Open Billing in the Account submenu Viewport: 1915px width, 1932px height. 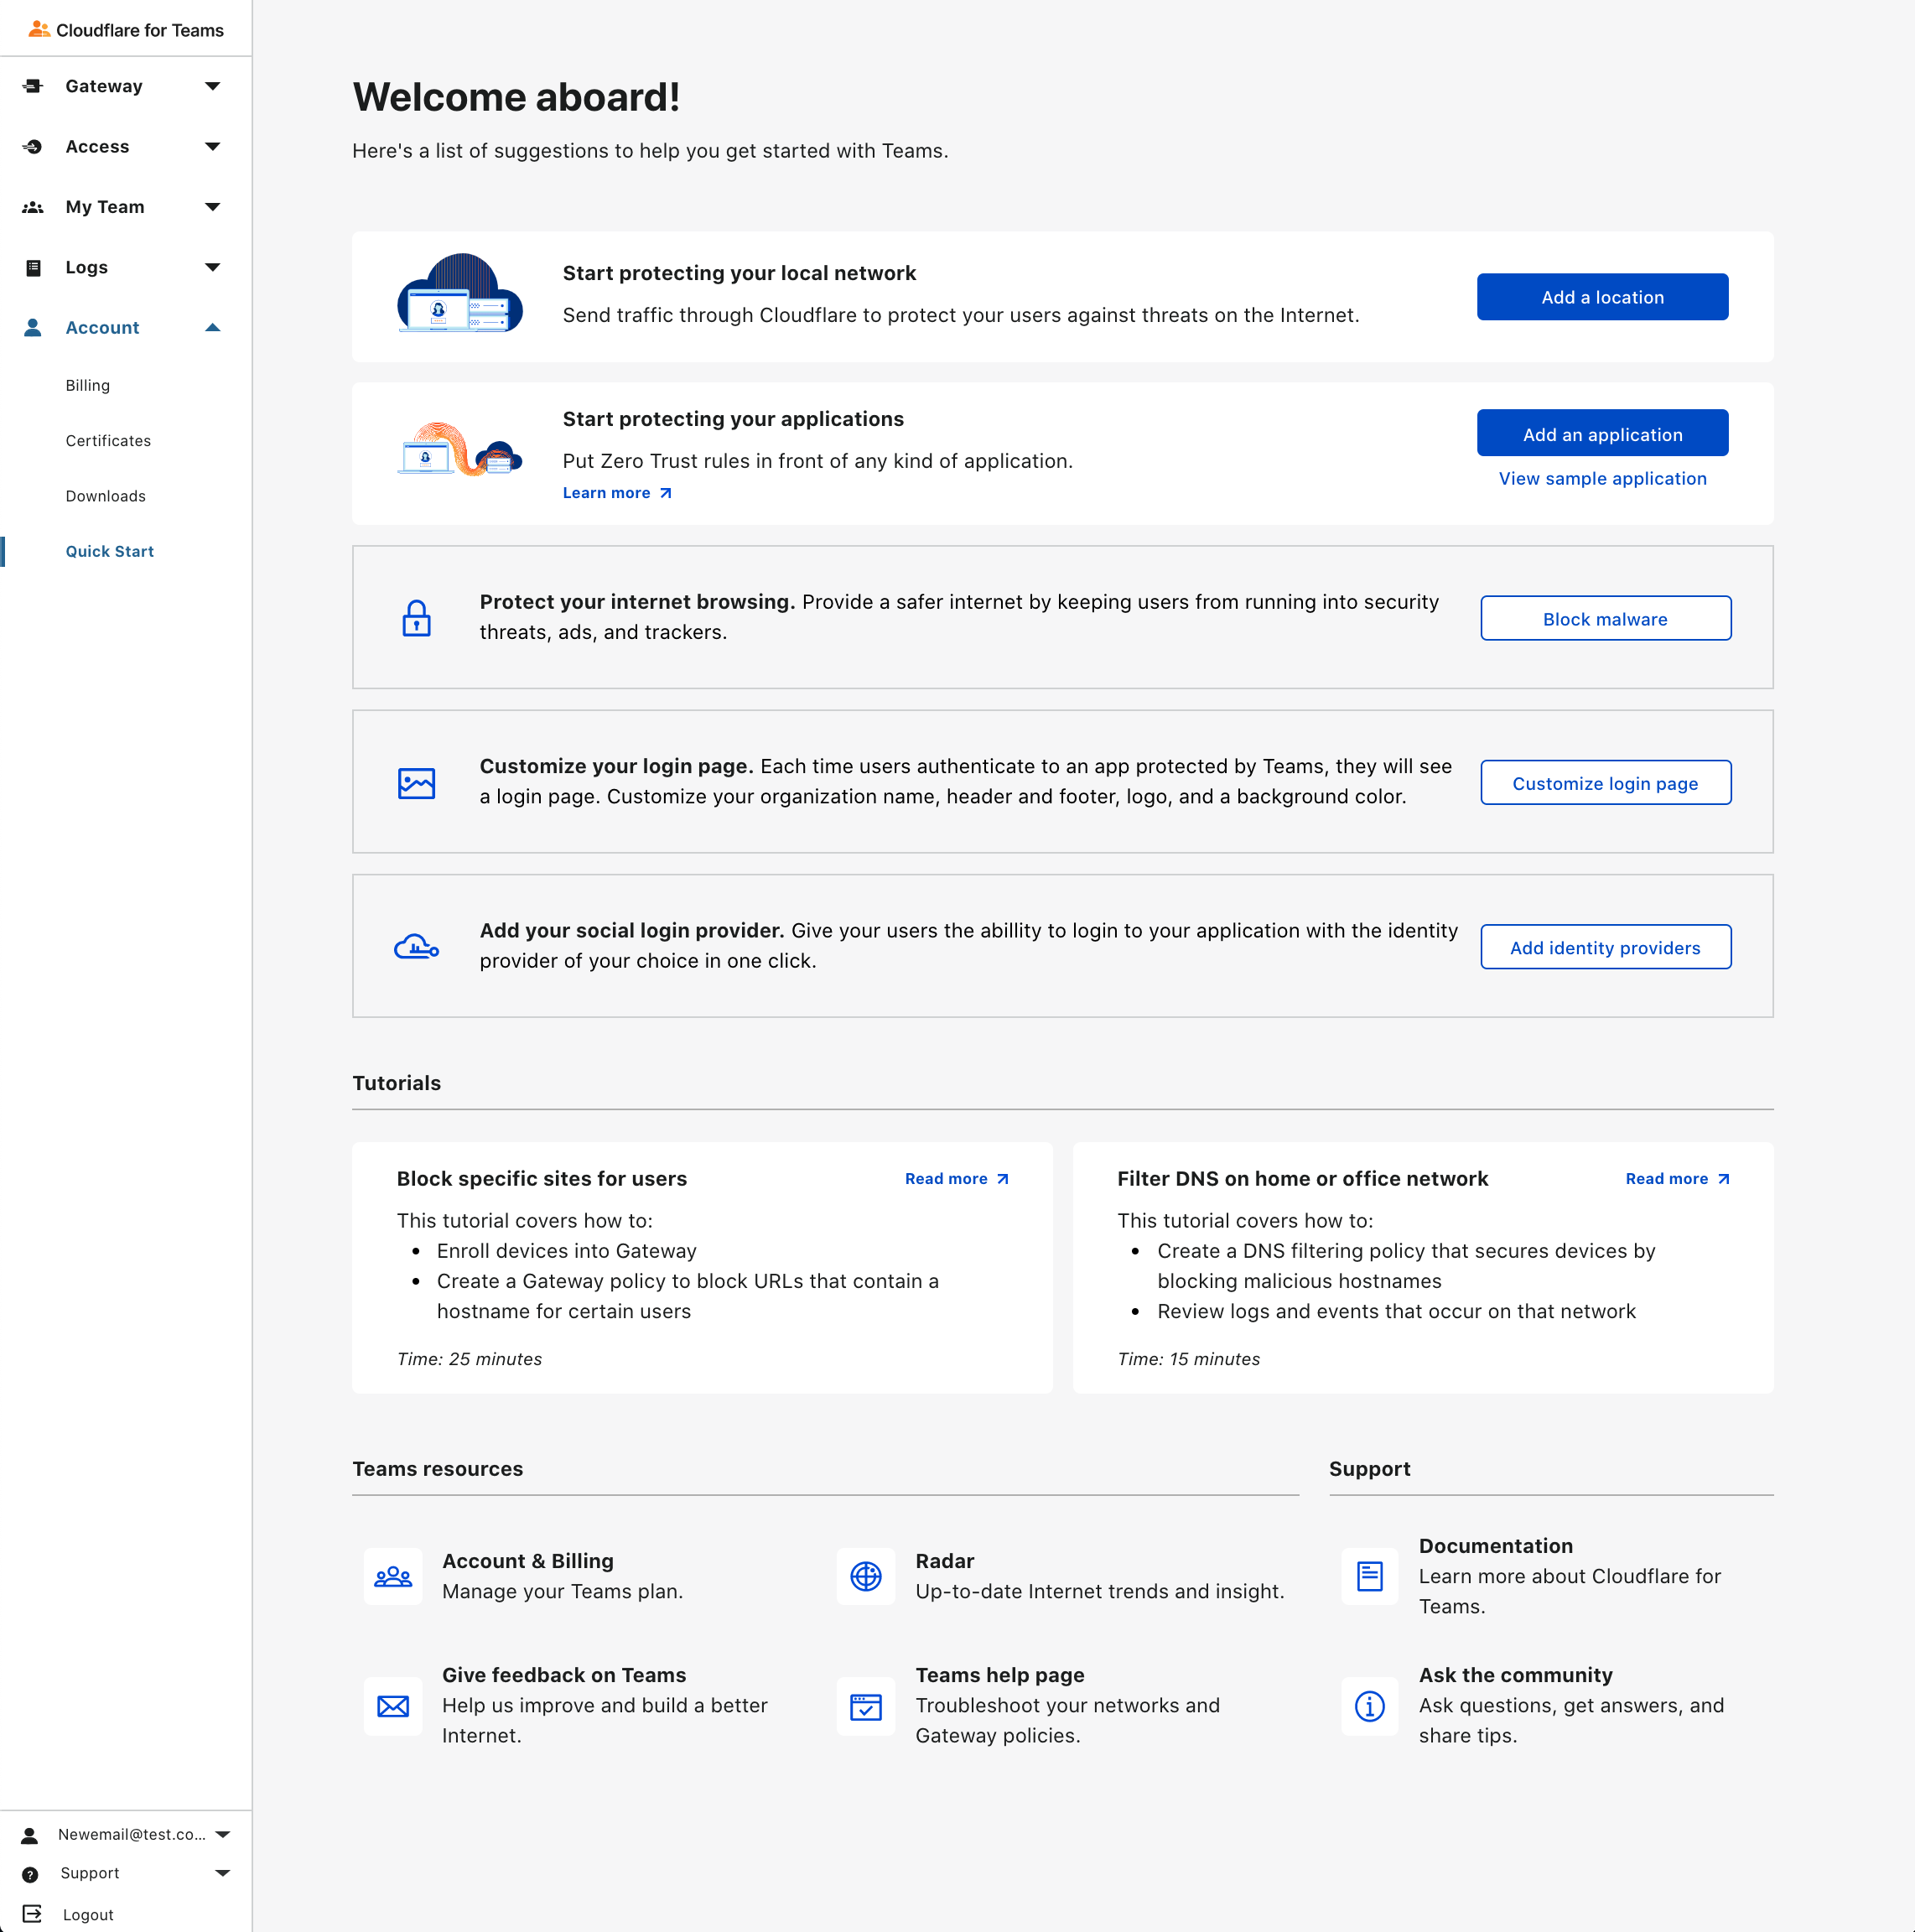pos(88,385)
